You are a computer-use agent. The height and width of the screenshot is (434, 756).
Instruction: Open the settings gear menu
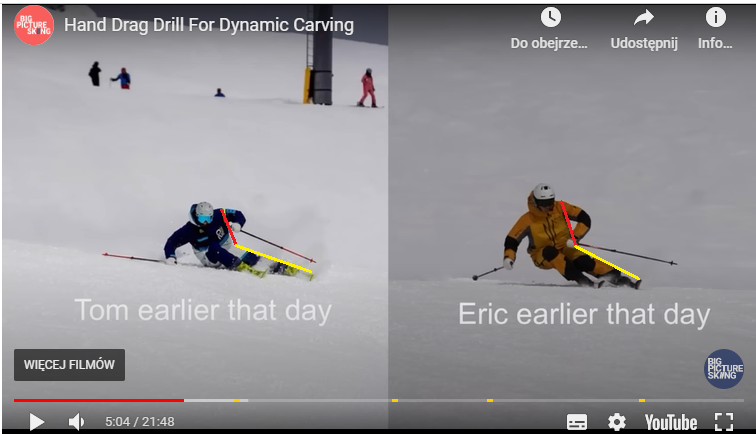point(617,422)
